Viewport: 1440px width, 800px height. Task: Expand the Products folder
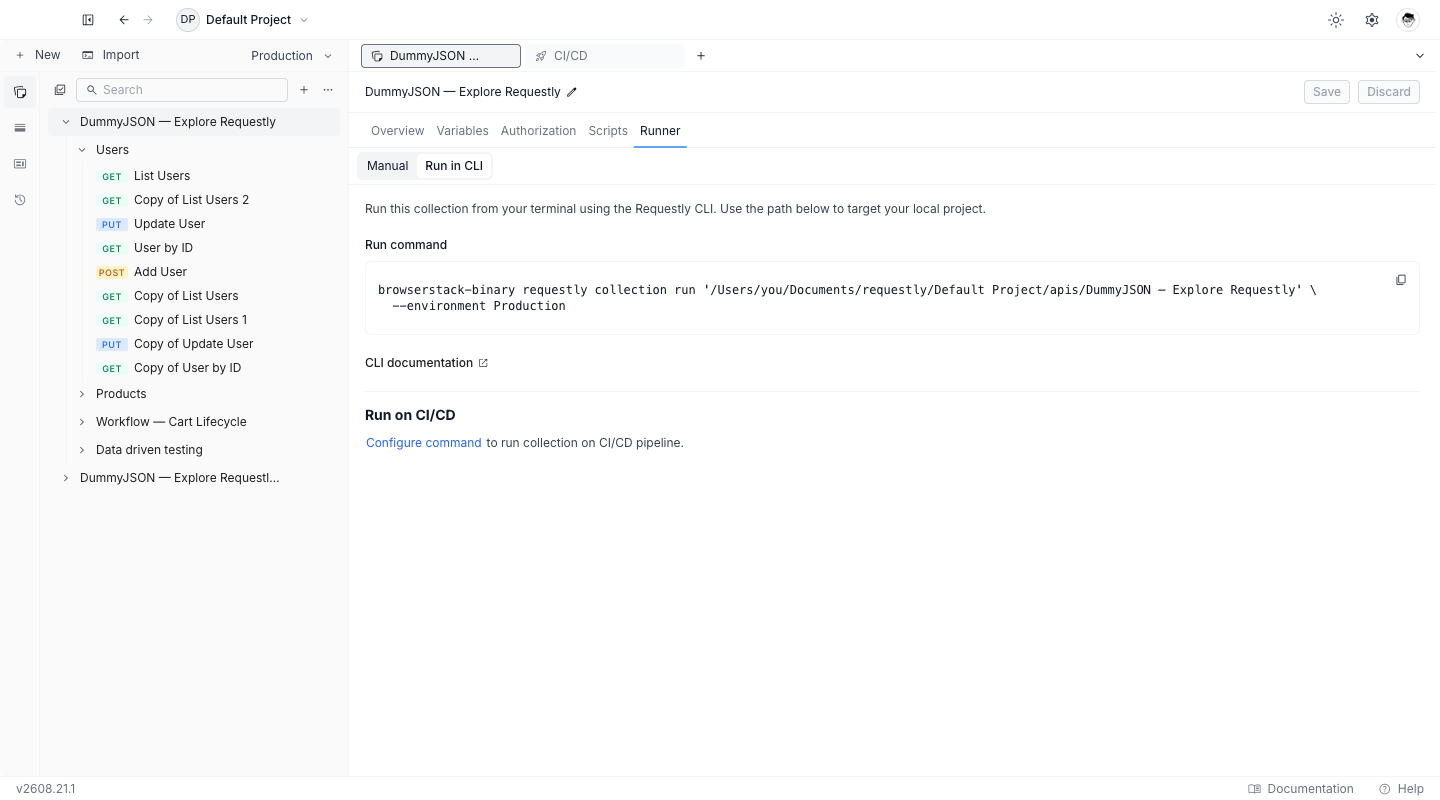[82, 394]
